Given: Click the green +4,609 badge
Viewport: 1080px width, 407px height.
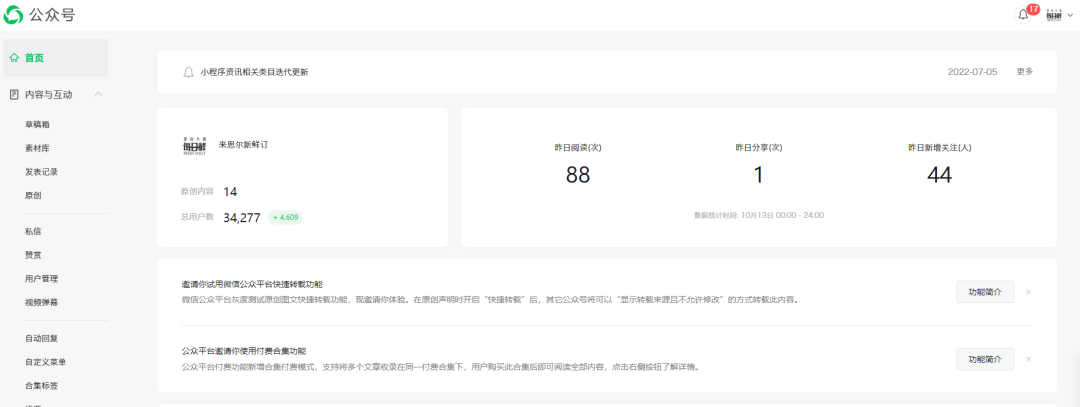Looking at the screenshot, I should (285, 218).
